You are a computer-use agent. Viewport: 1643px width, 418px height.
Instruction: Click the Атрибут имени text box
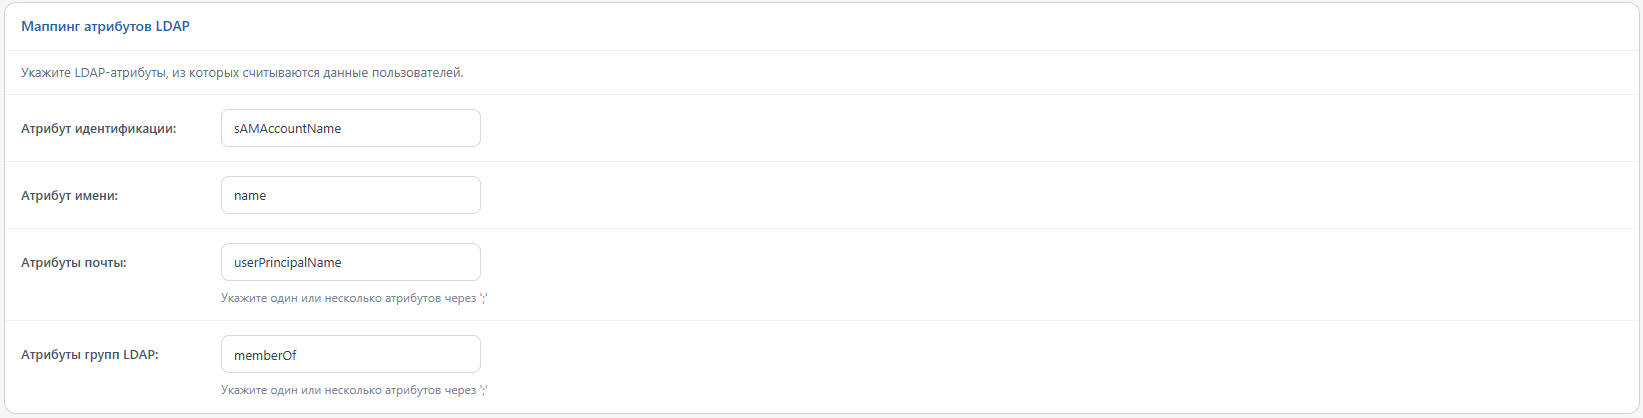pos(351,195)
